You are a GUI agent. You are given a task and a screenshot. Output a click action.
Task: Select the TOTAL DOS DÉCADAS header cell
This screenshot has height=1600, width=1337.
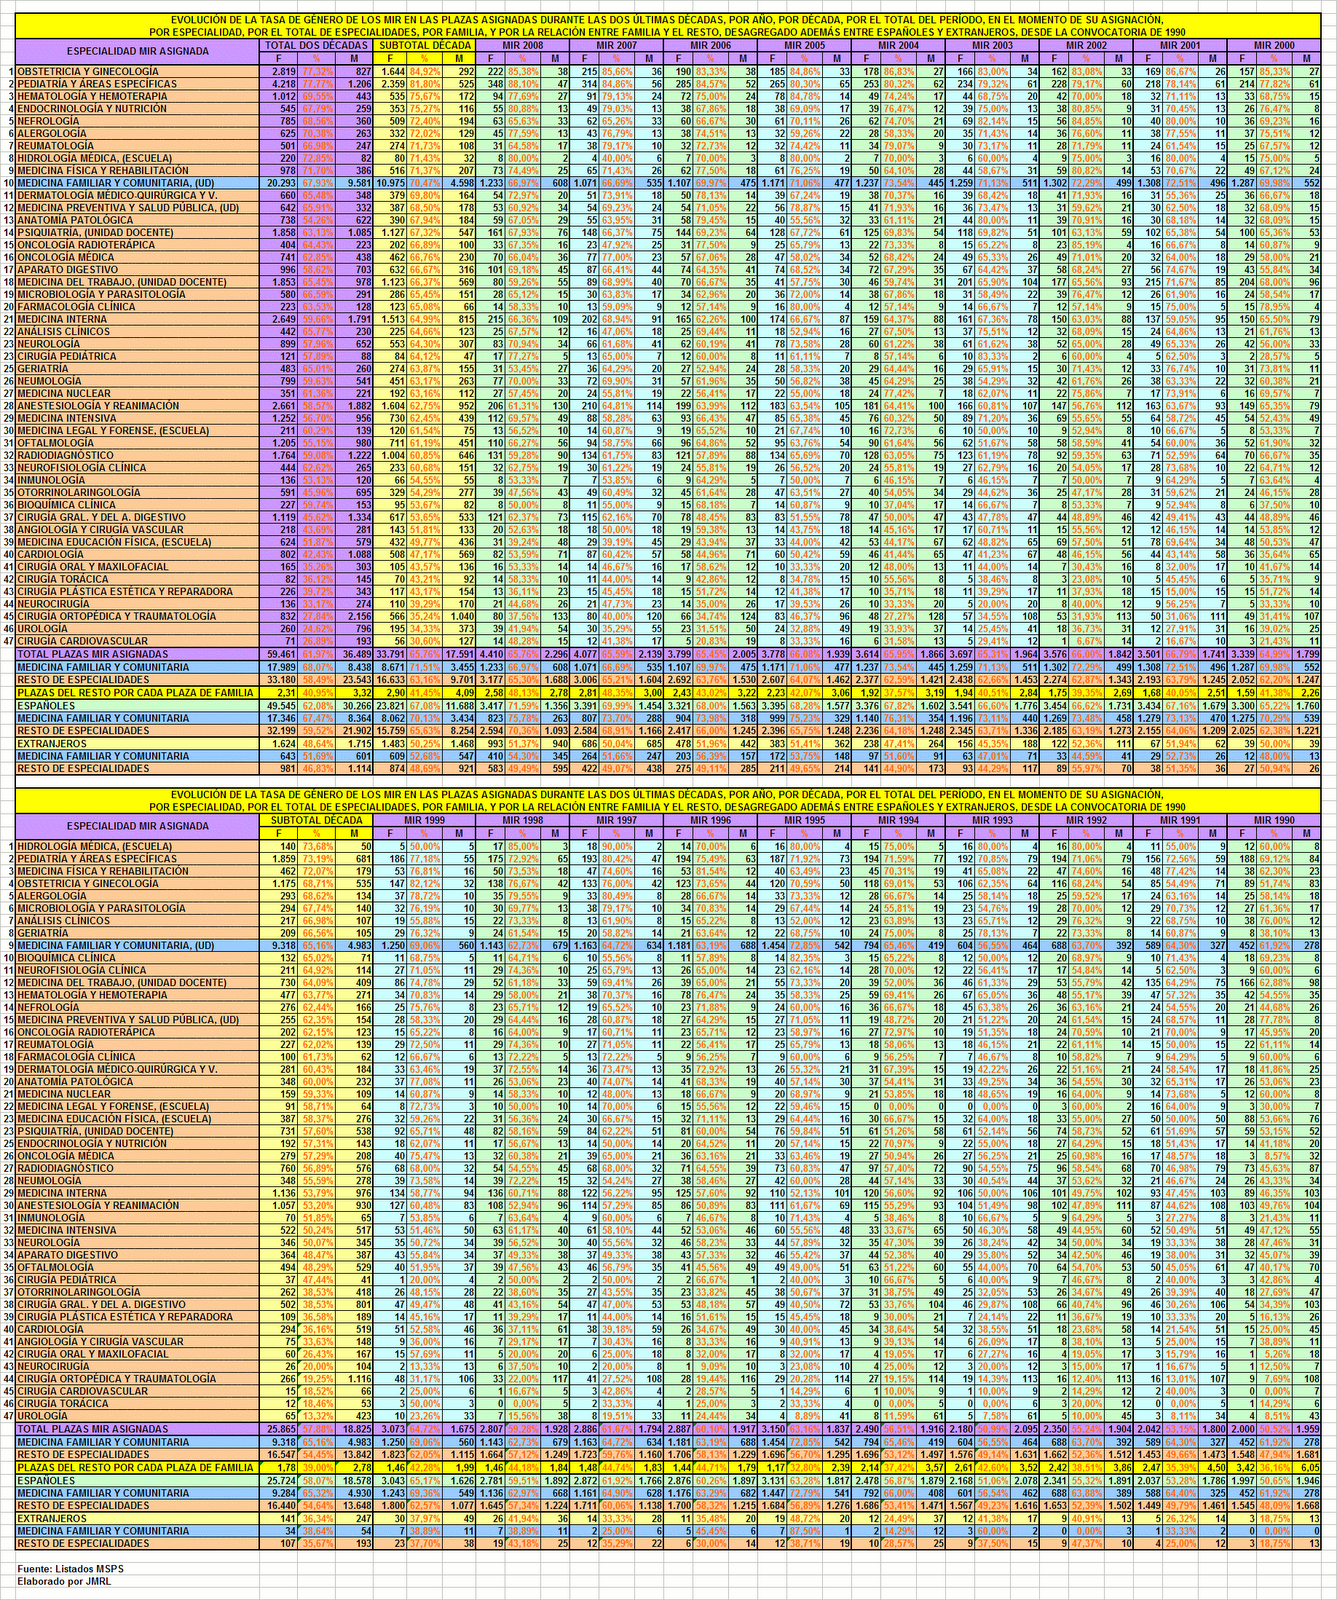pyautogui.click(x=317, y=45)
